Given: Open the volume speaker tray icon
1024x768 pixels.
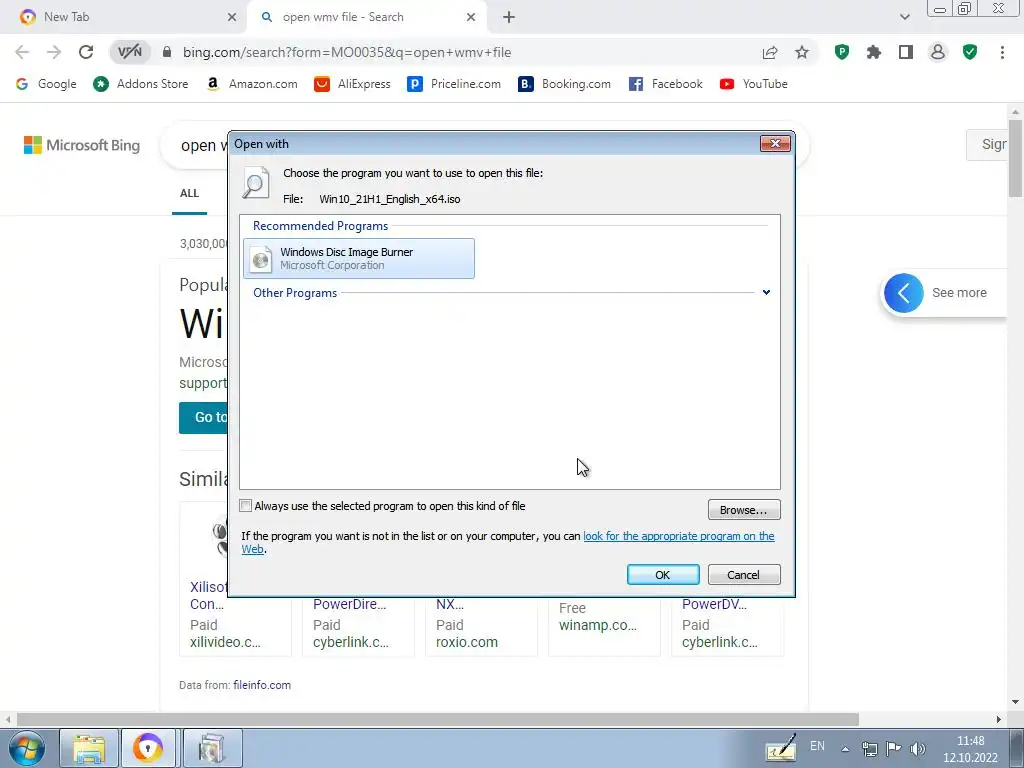Looking at the screenshot, I should point(918,748).
